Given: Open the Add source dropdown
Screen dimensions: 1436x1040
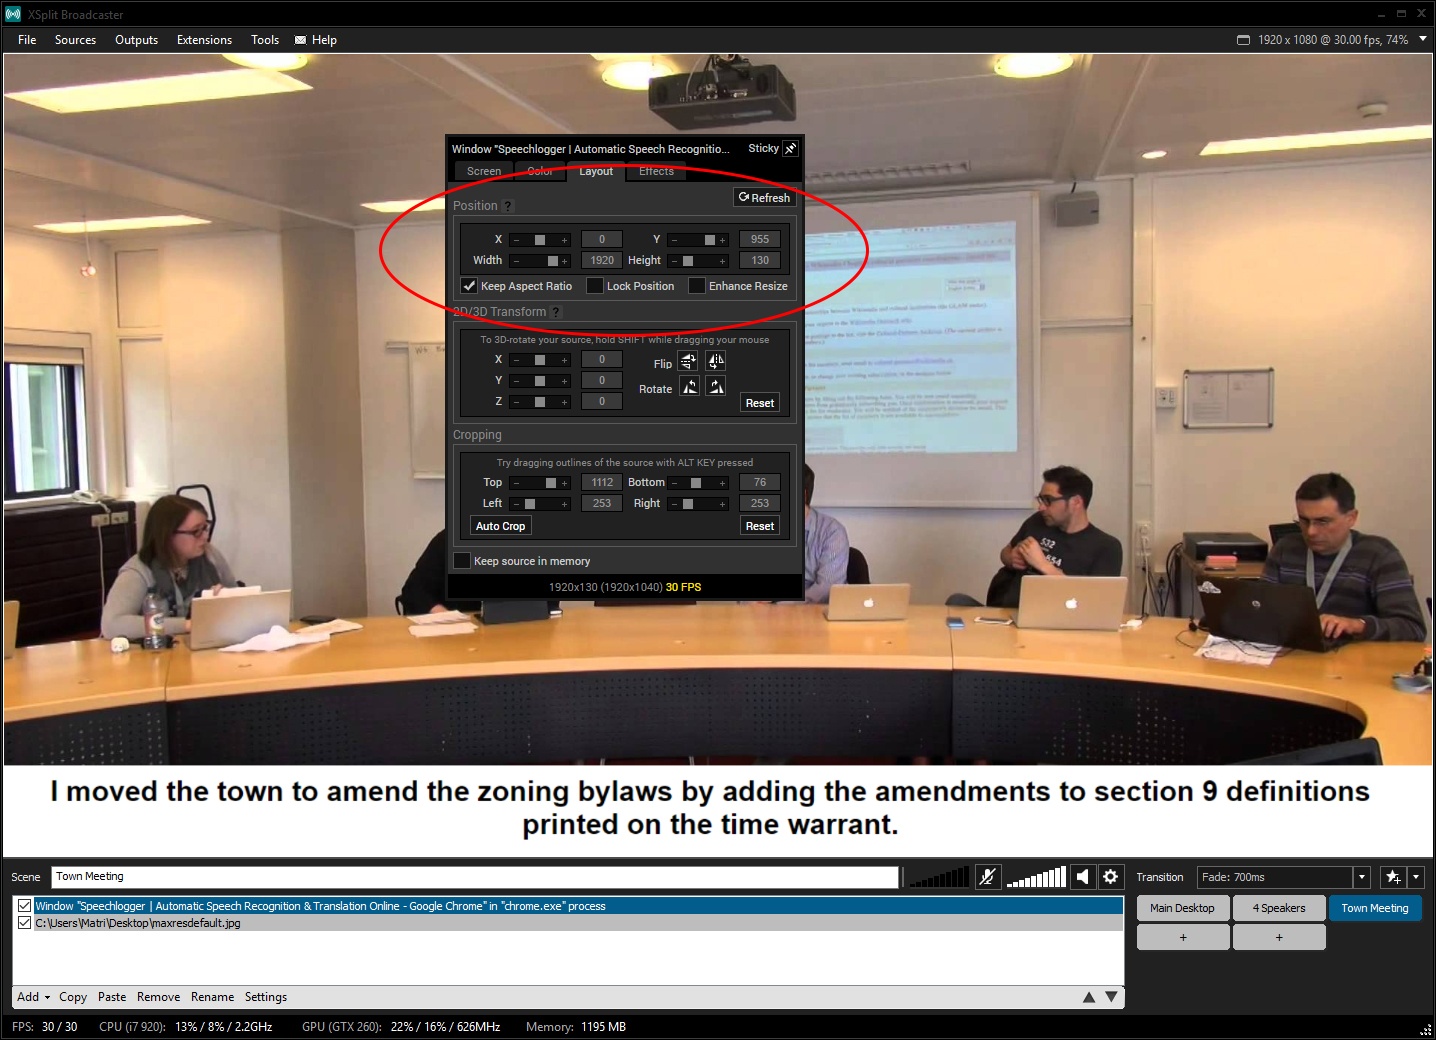Looking at the screenshot, I should point(33,997).
